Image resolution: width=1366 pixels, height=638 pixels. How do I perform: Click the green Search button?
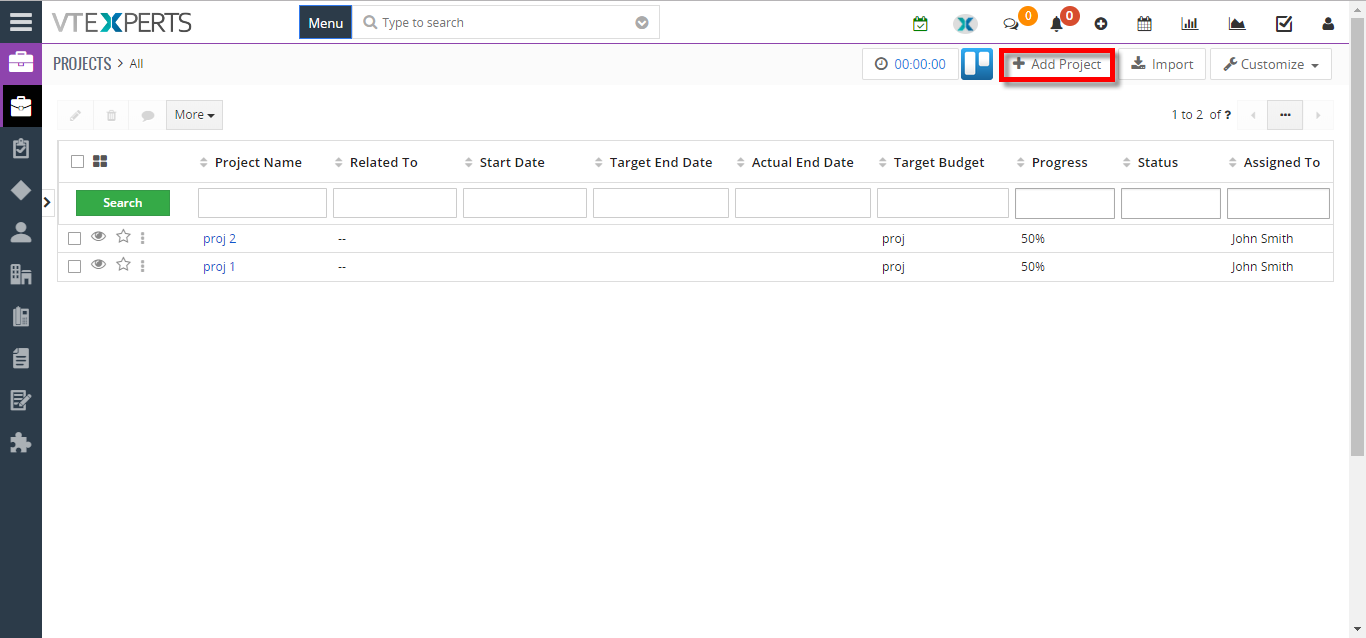(x=123, y=203)
